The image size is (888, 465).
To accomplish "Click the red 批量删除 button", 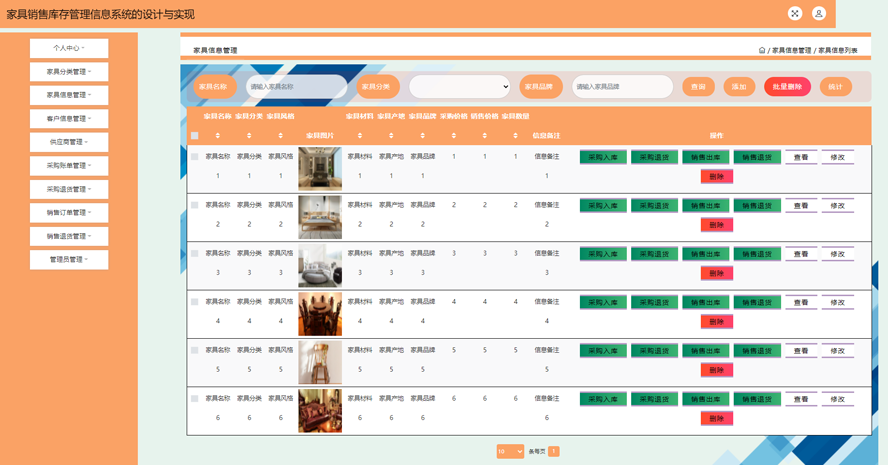I will click(x=787, y=87).
